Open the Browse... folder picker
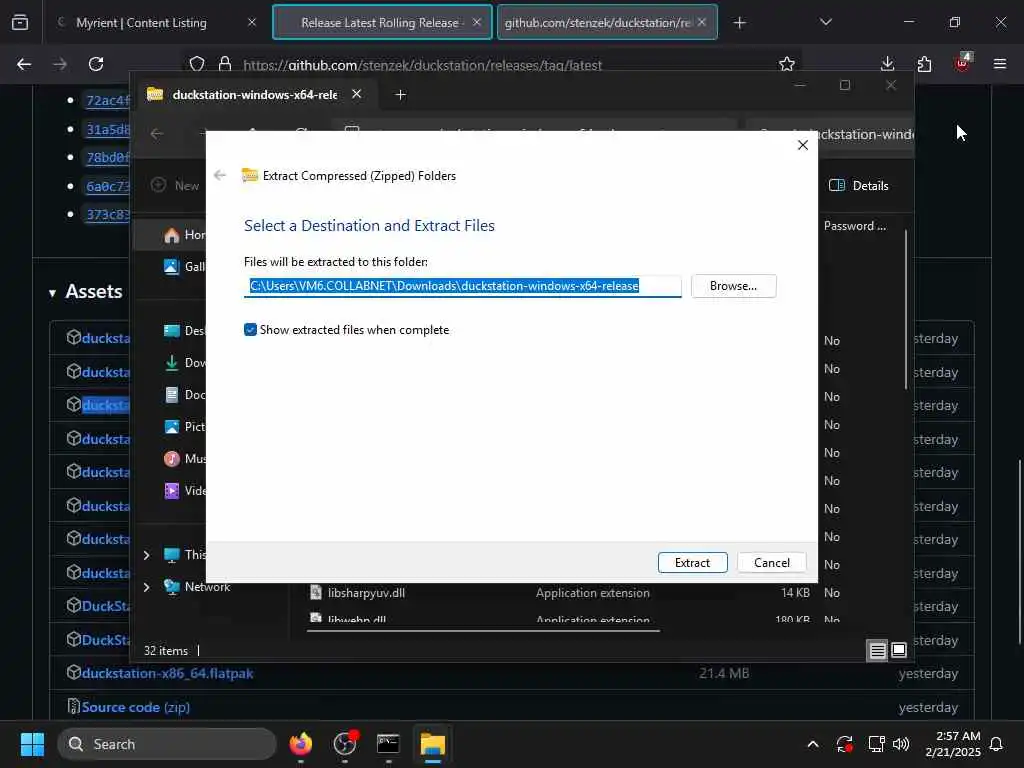This screenshot has width=1024, height=768. tap(733, 286)
